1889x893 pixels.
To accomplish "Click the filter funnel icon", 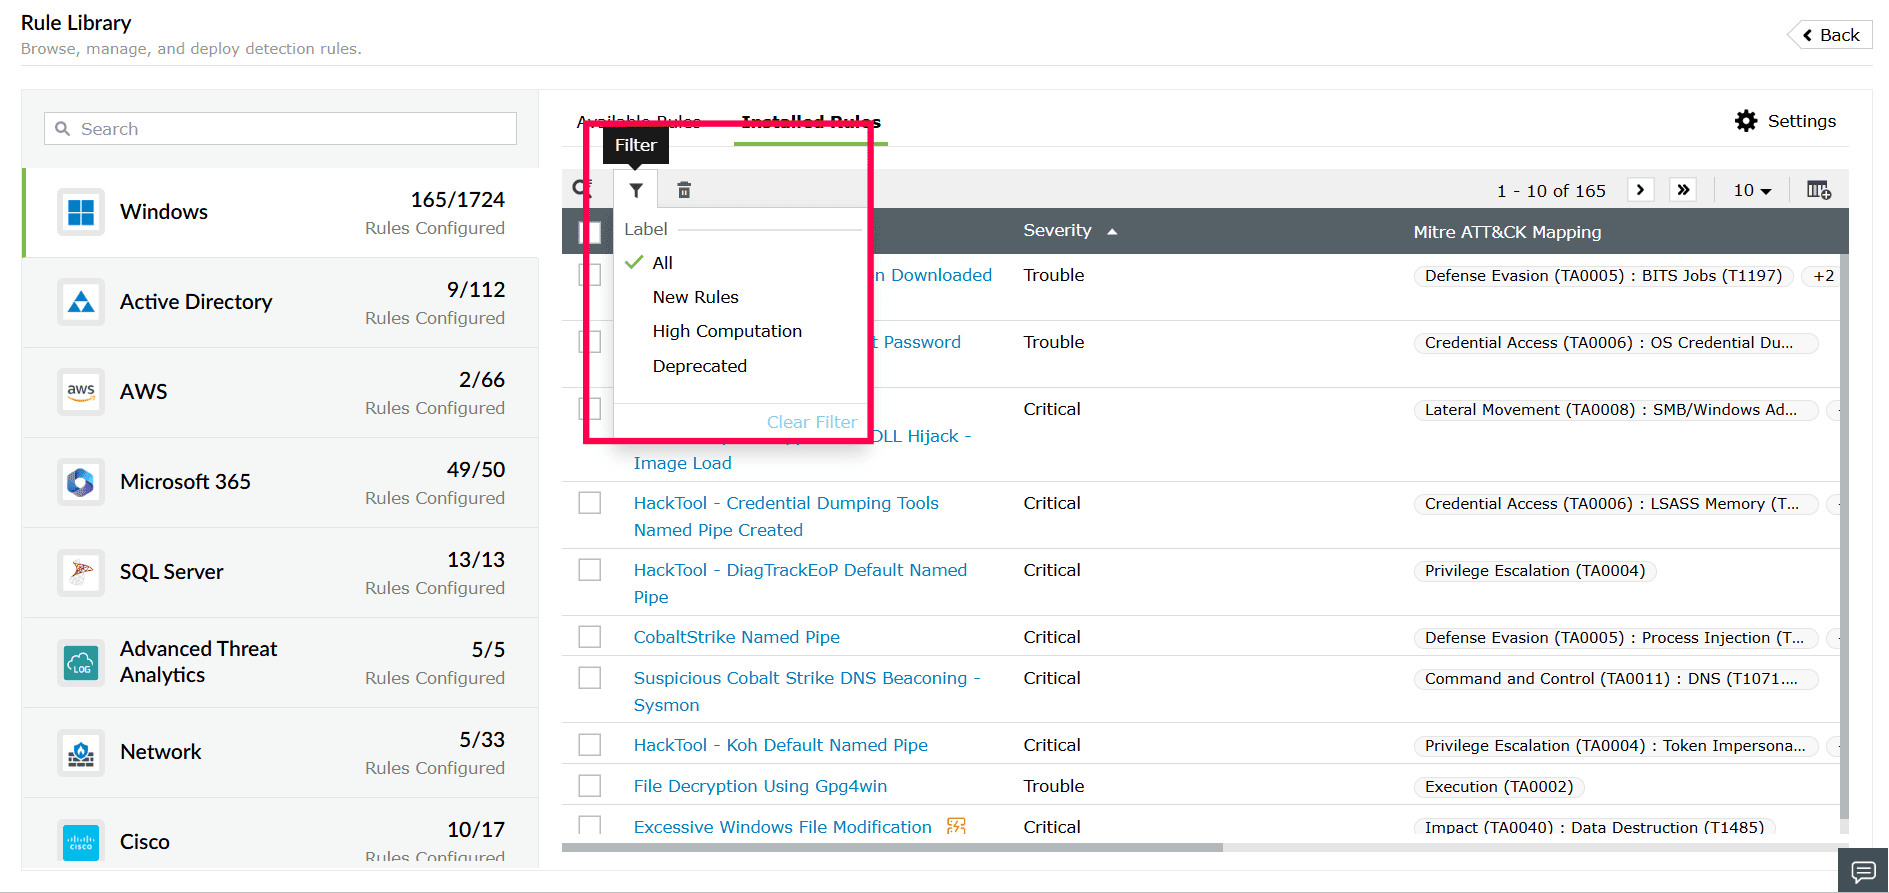I will pyautogui.click(x=636, y=190).
